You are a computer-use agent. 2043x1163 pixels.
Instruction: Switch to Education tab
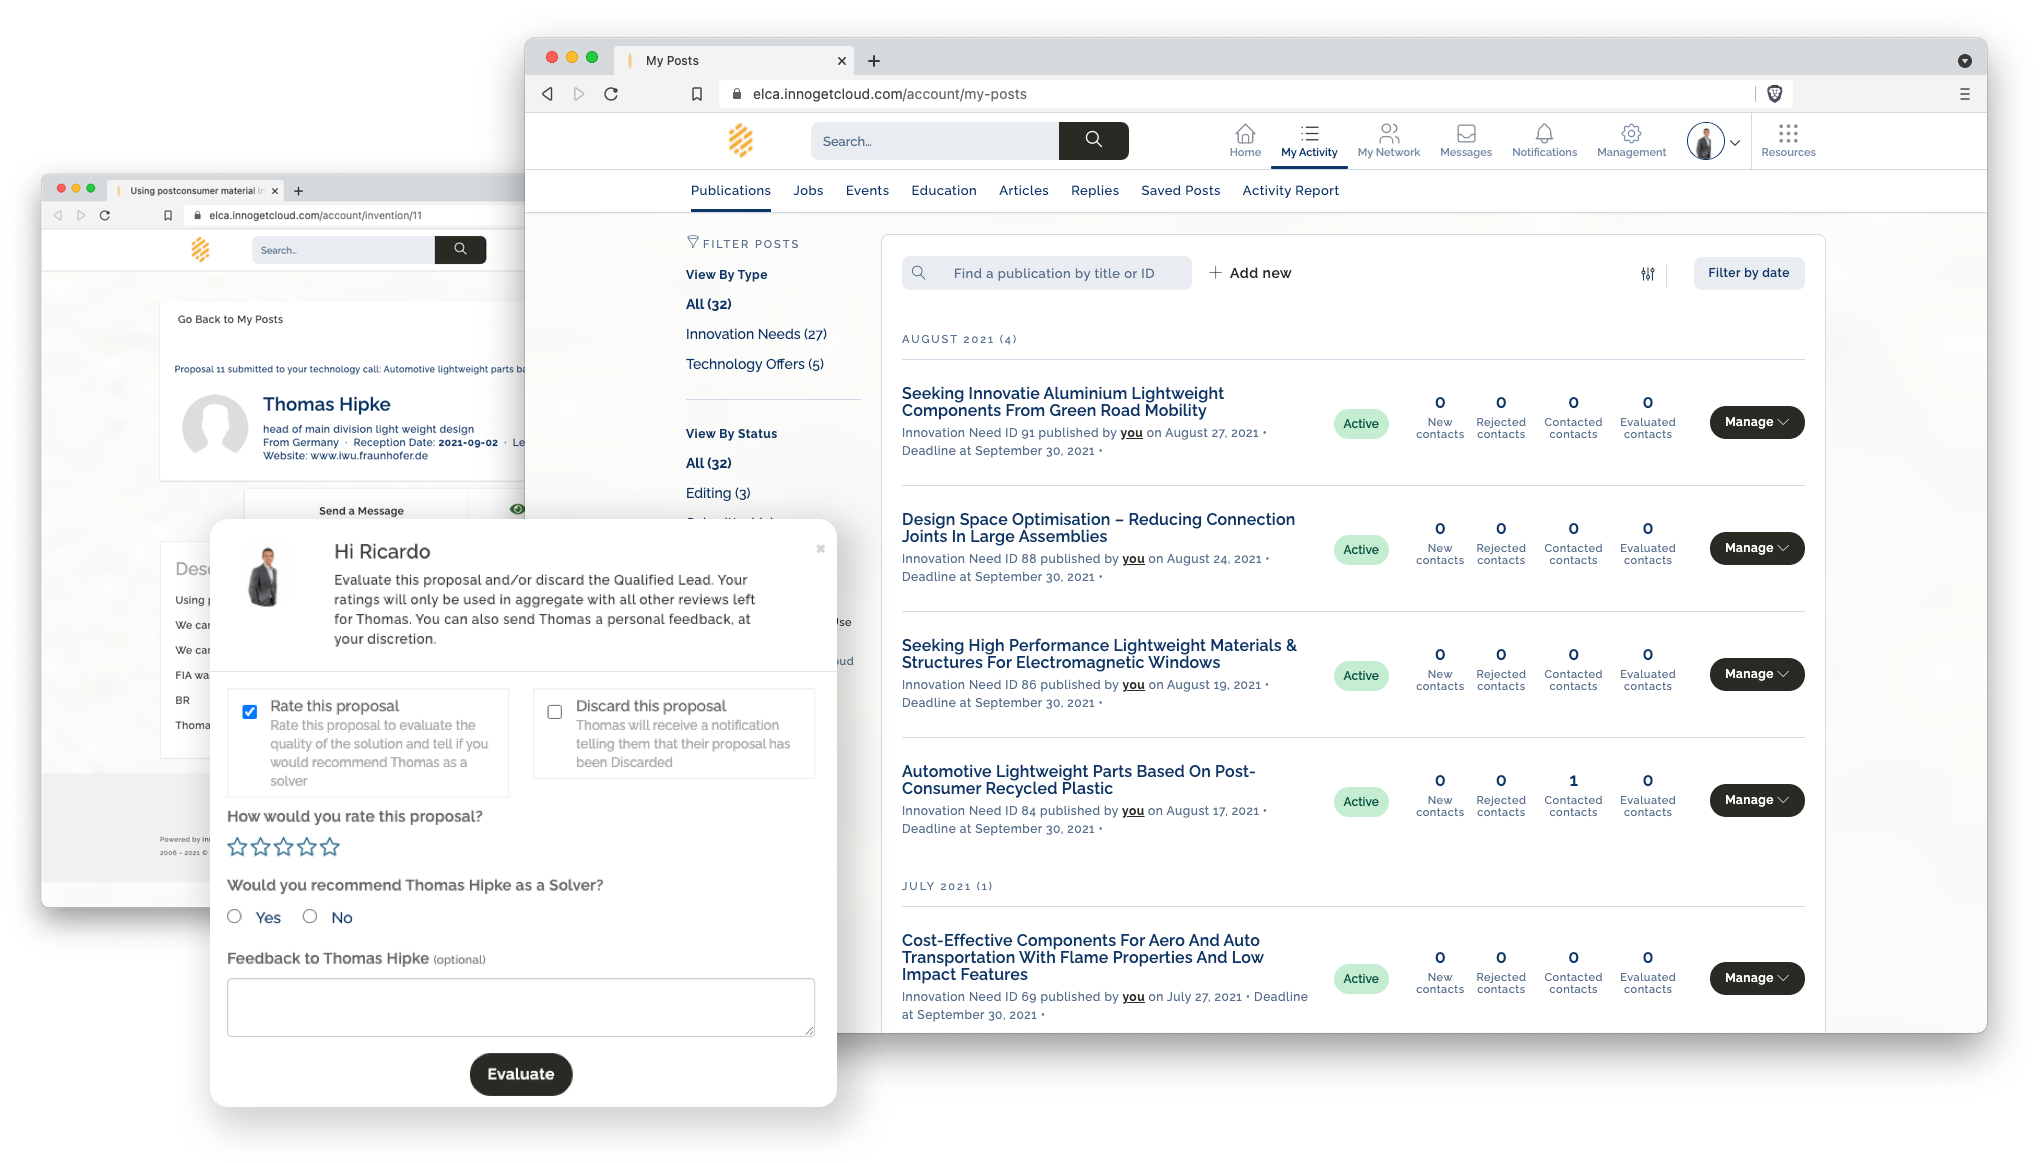pyautogui.click(x=944, y=191)
